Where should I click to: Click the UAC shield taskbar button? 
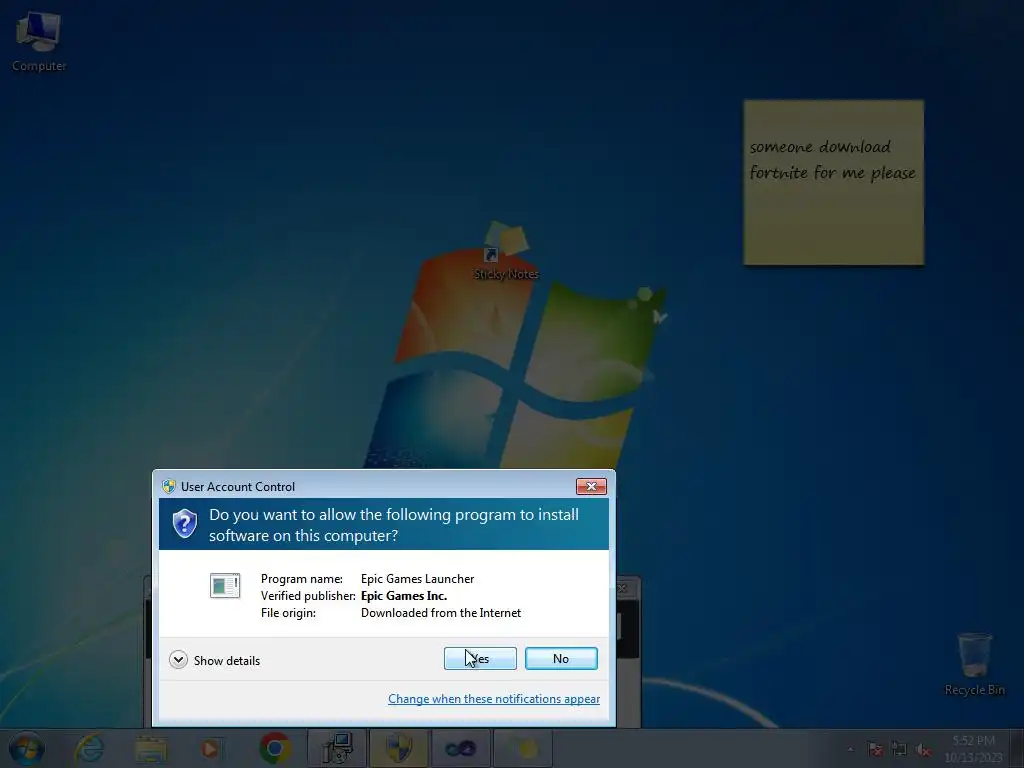(x=399, y=748)
